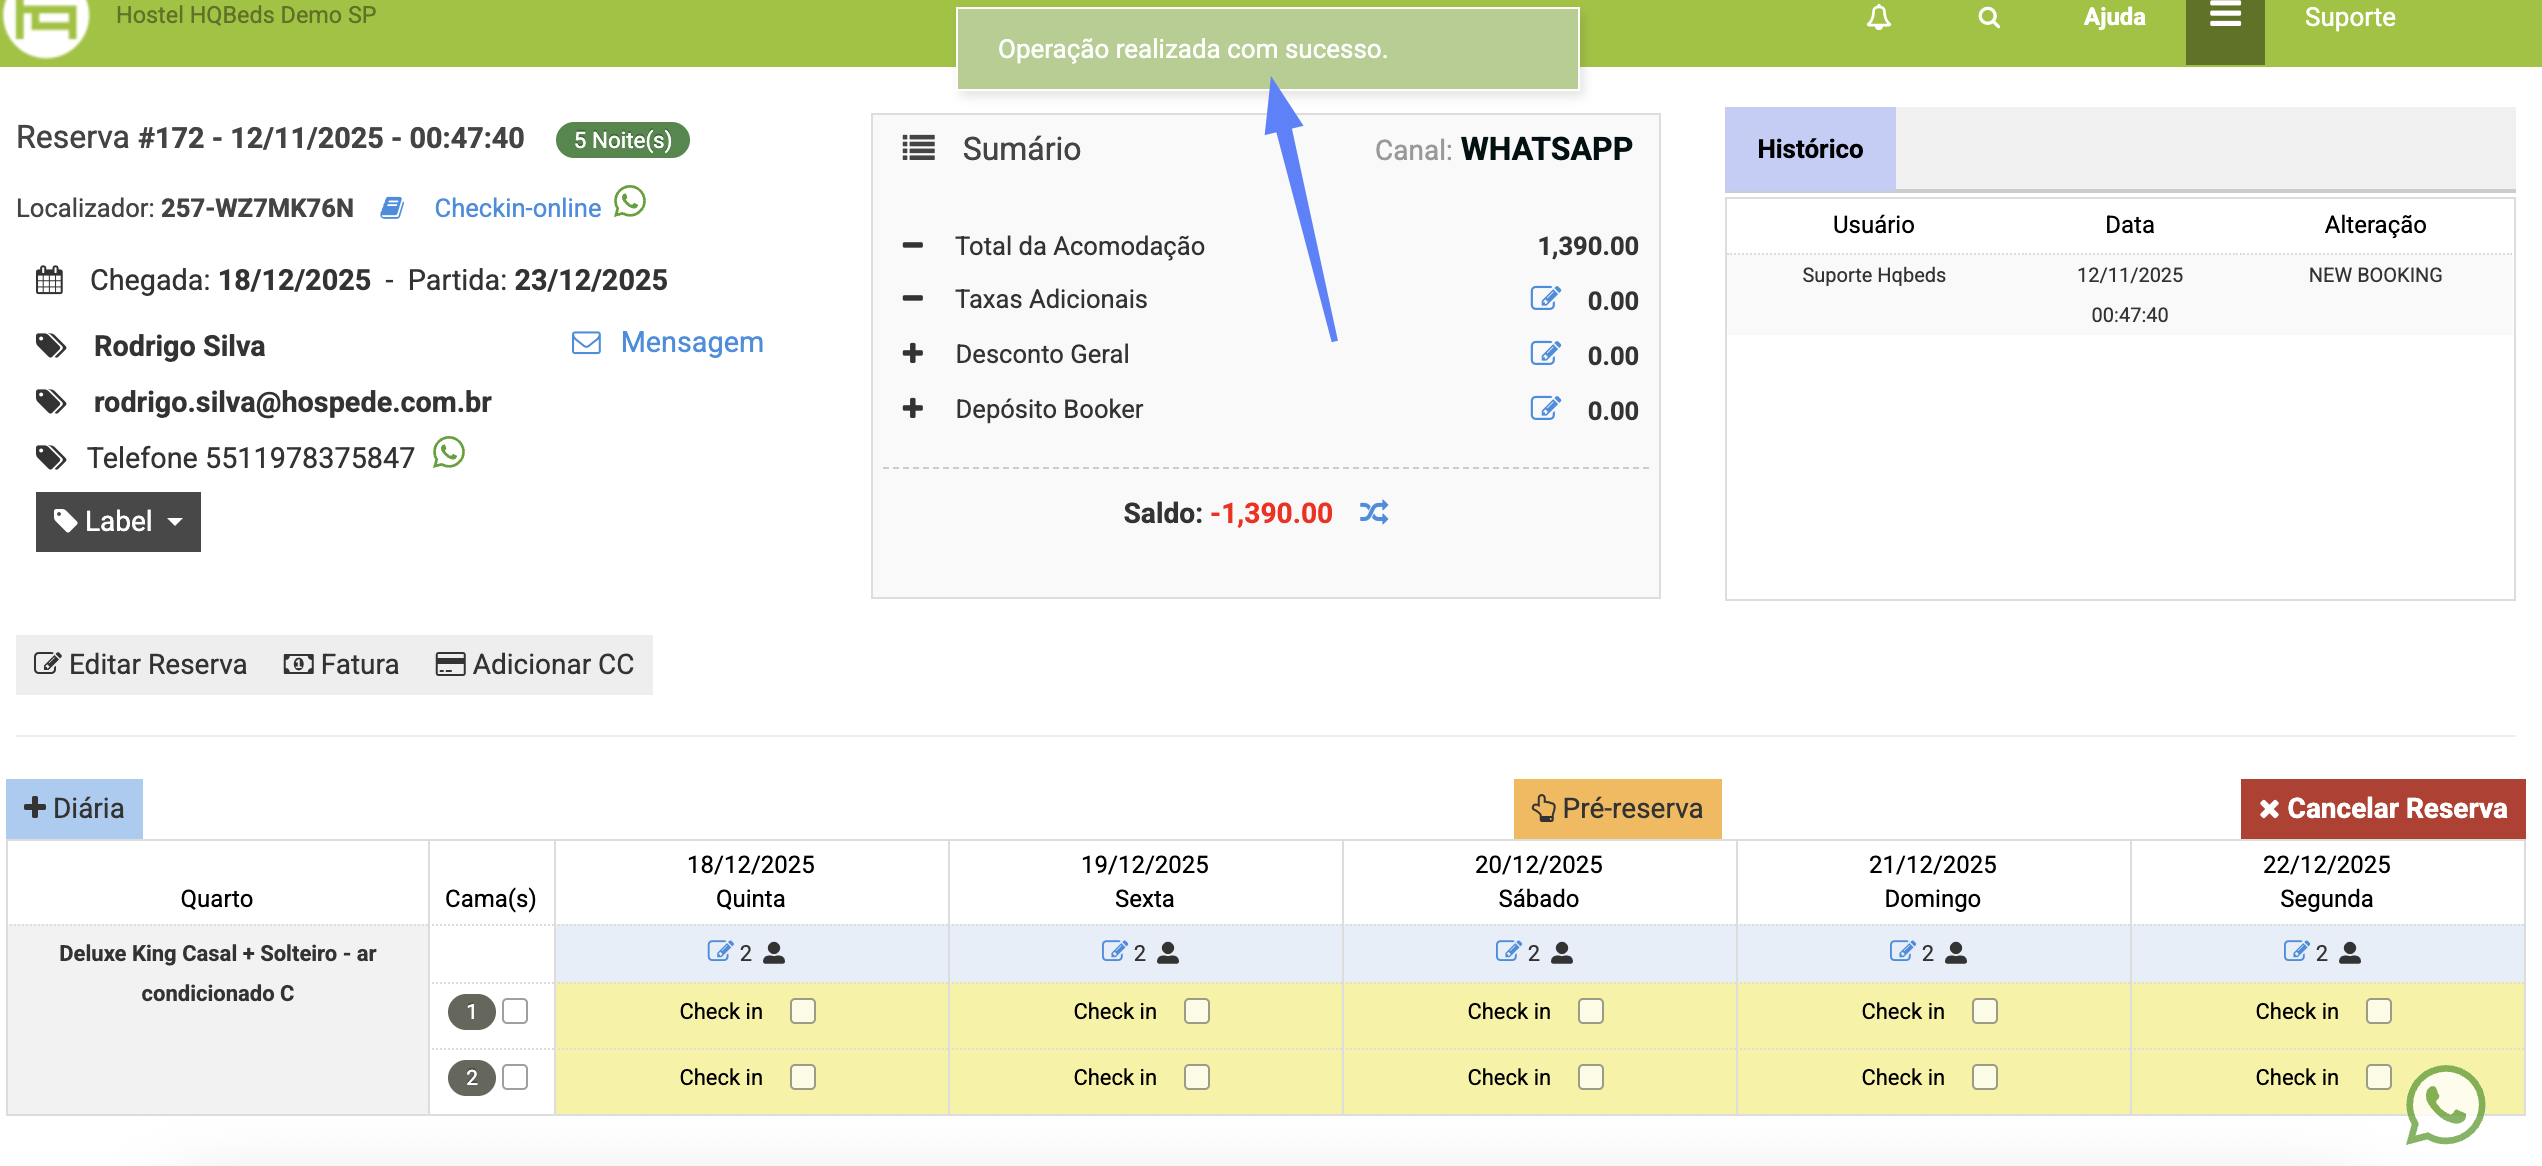Open the Ajuda menu

2113,18
